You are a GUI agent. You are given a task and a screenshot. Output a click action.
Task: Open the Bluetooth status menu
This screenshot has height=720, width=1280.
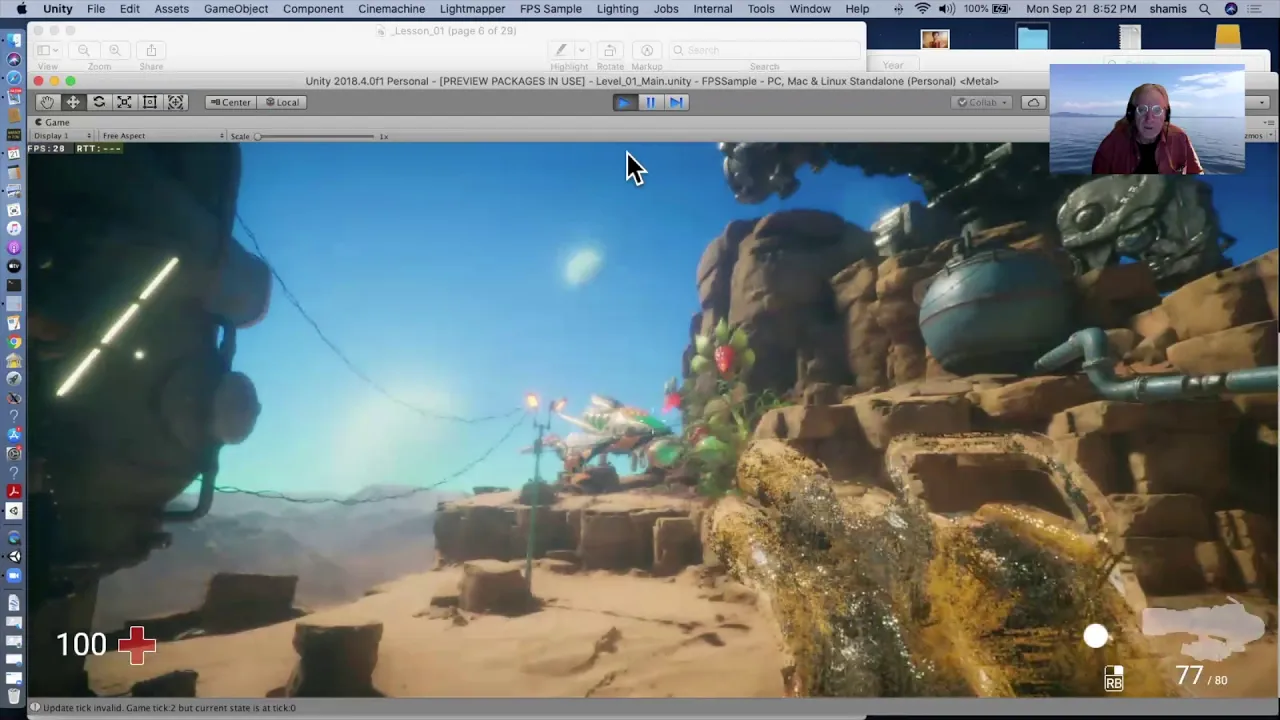tap(898, 9)
